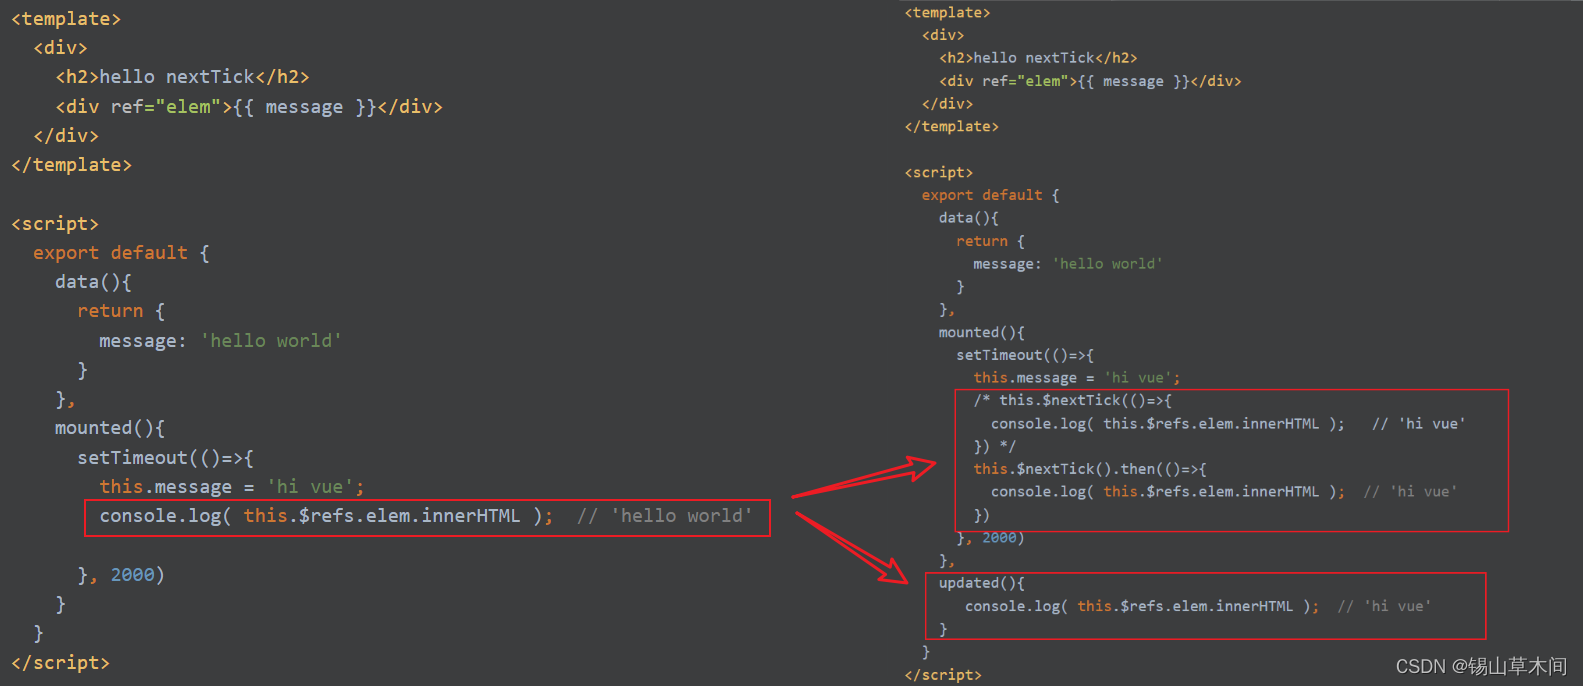This screenshot has height=686, width=1583.
Task: Select '}, 2000)' in the right snippet
Action: tap(990, 538)
